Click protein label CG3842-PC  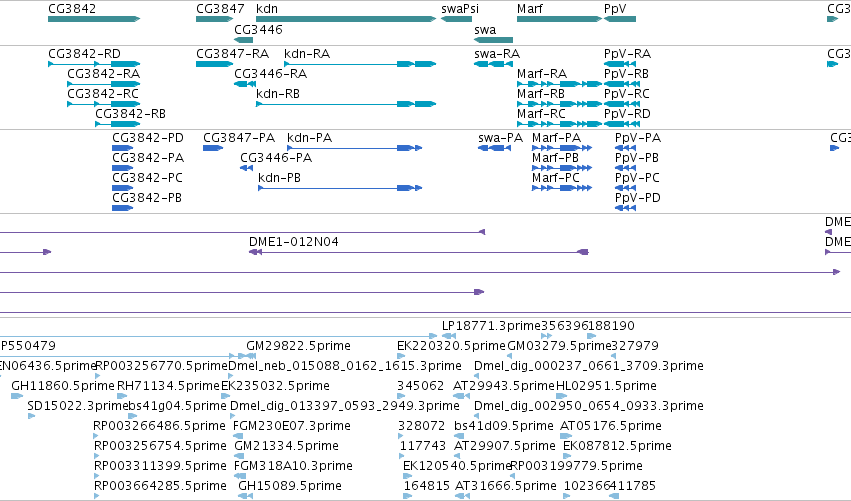148,177
